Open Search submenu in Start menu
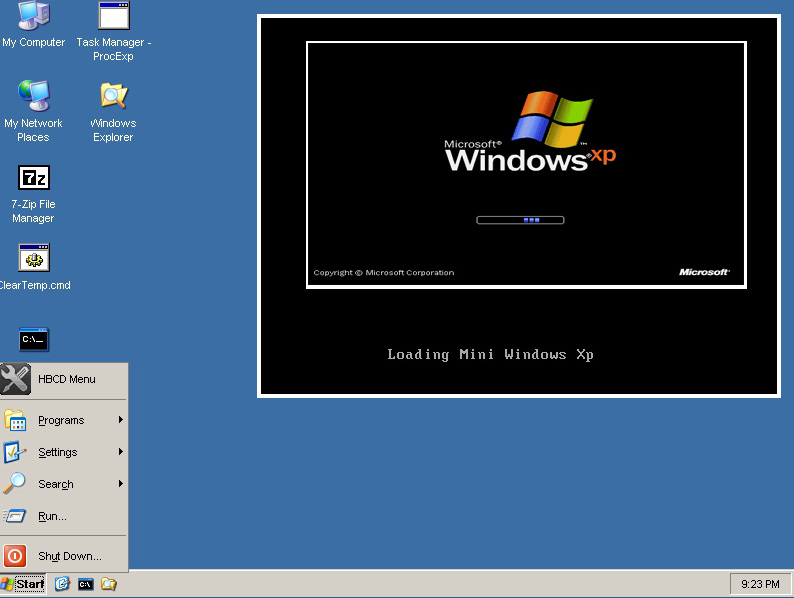This screenshot has width=794, height=598. tap(64, 484)
